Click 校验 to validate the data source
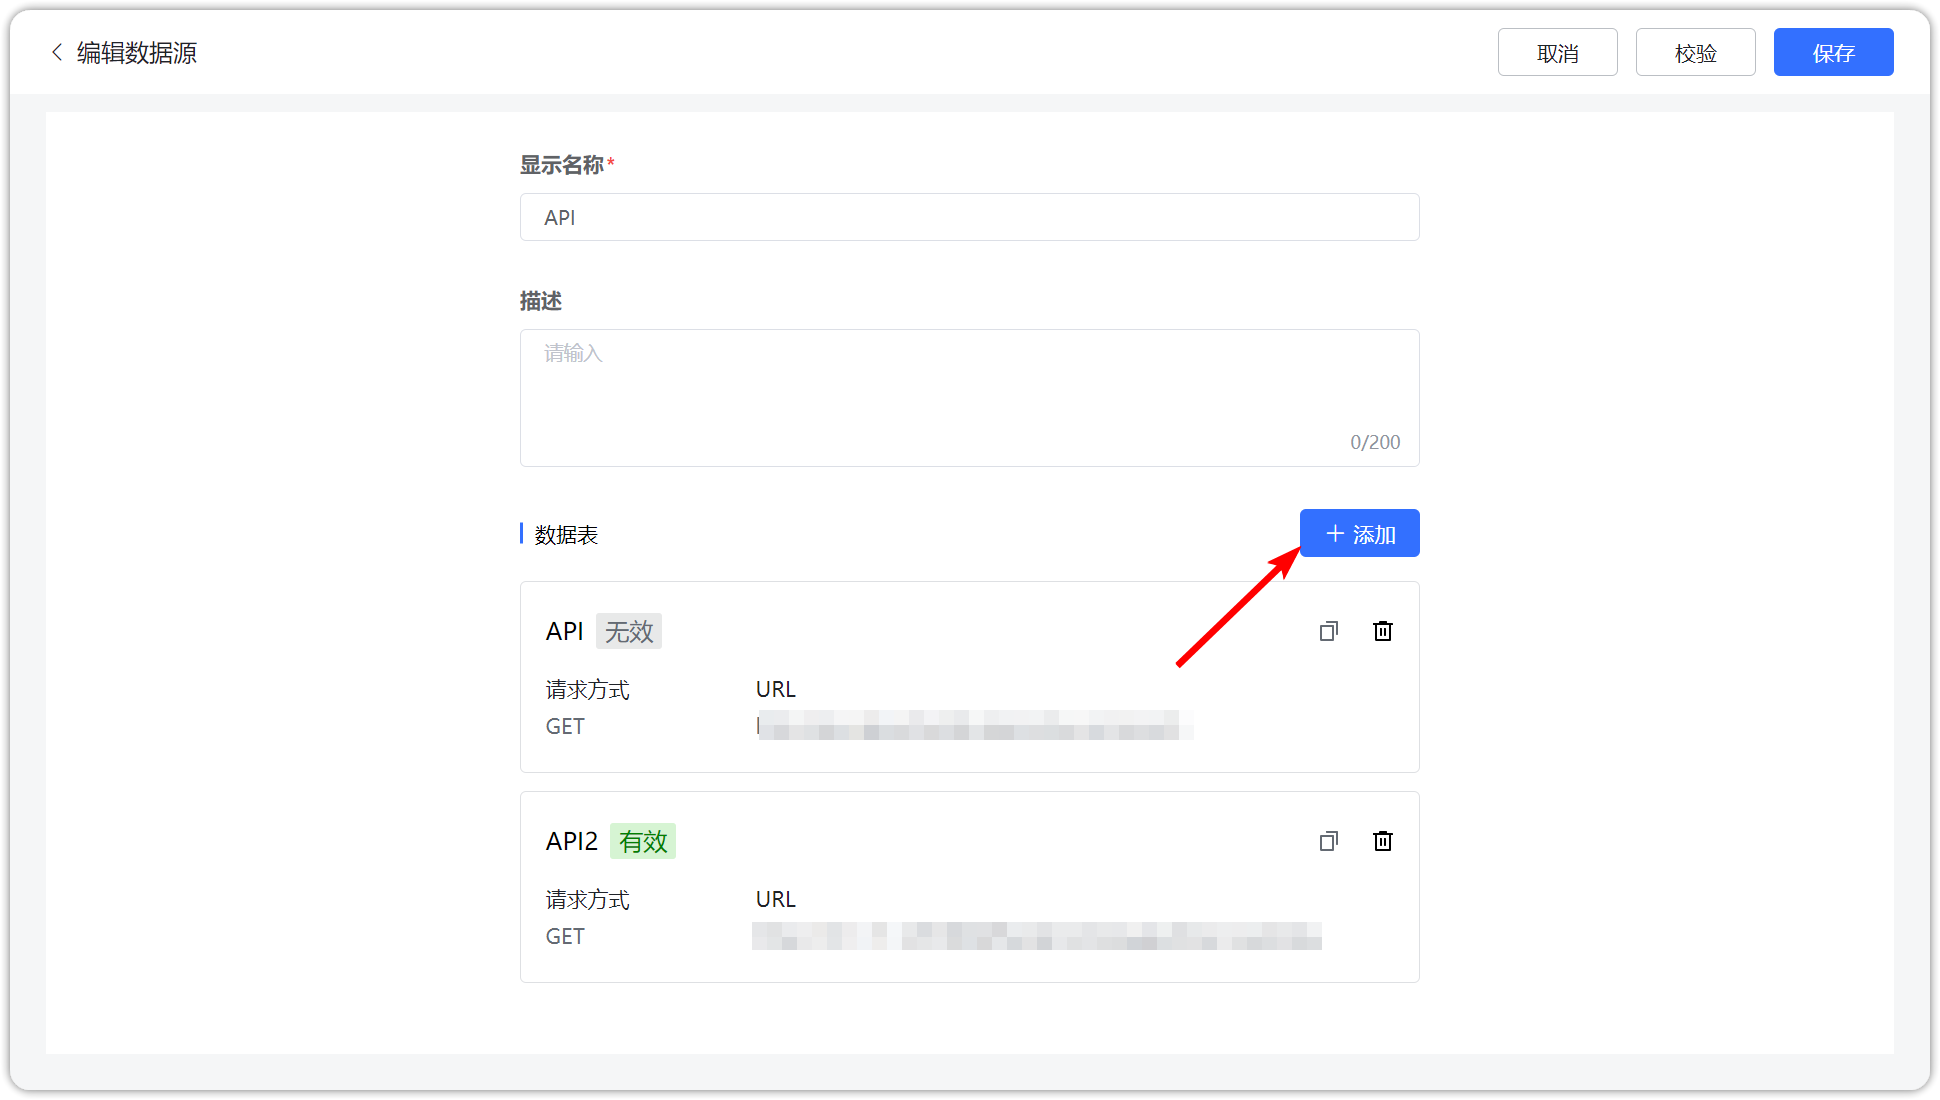 click(x=1695, y=52)
